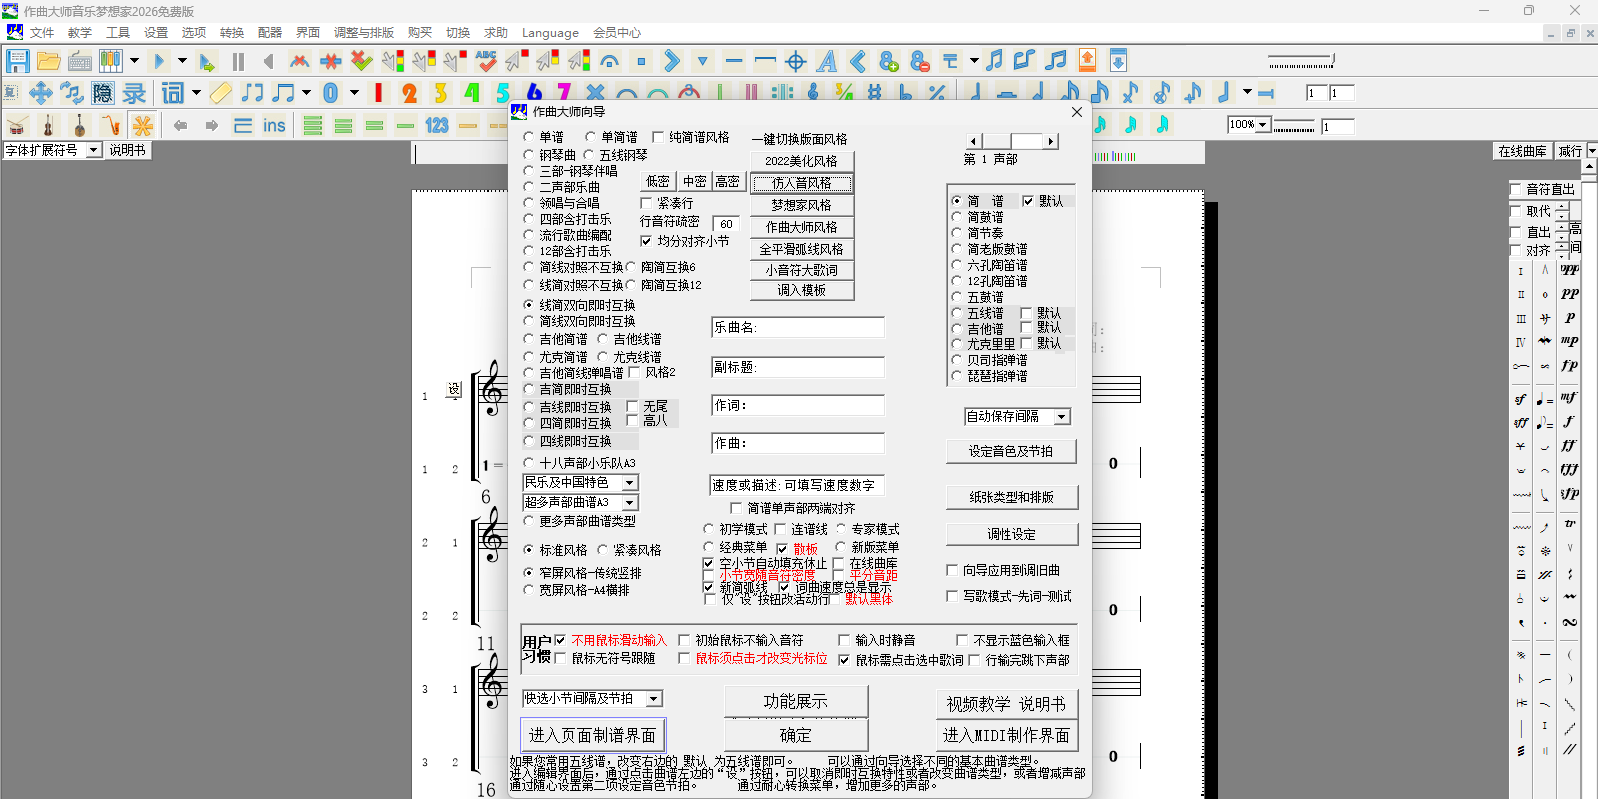1598x799 pixels.
Task: Click the snare drum instrument icon
Action: coord(18,125)
